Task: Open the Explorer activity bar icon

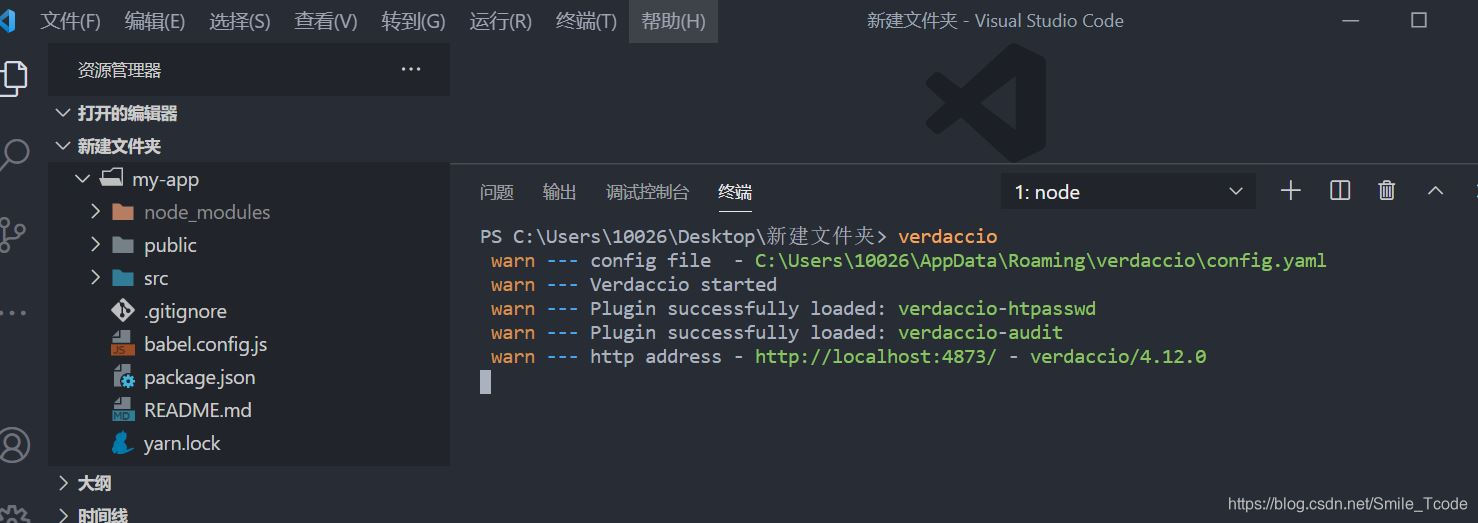Action: pos(13,77)
